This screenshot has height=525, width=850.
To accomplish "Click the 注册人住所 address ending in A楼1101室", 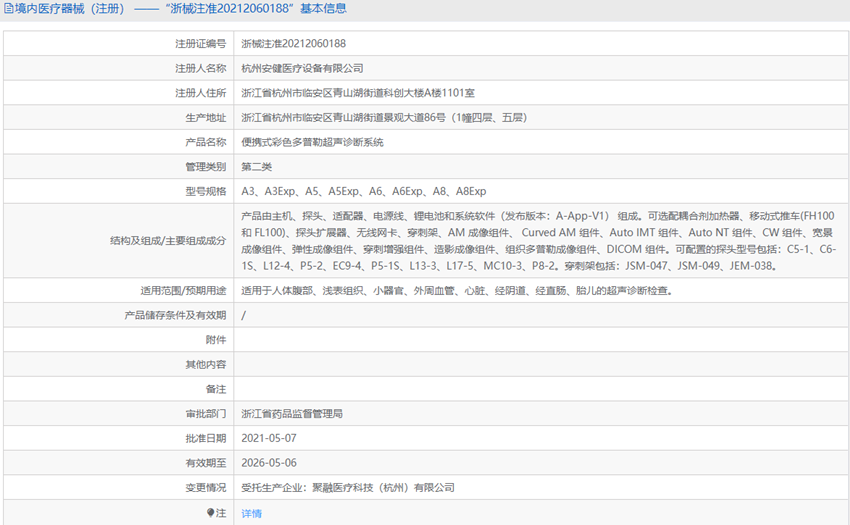I will pyautogui.click(x=358, y=93).
